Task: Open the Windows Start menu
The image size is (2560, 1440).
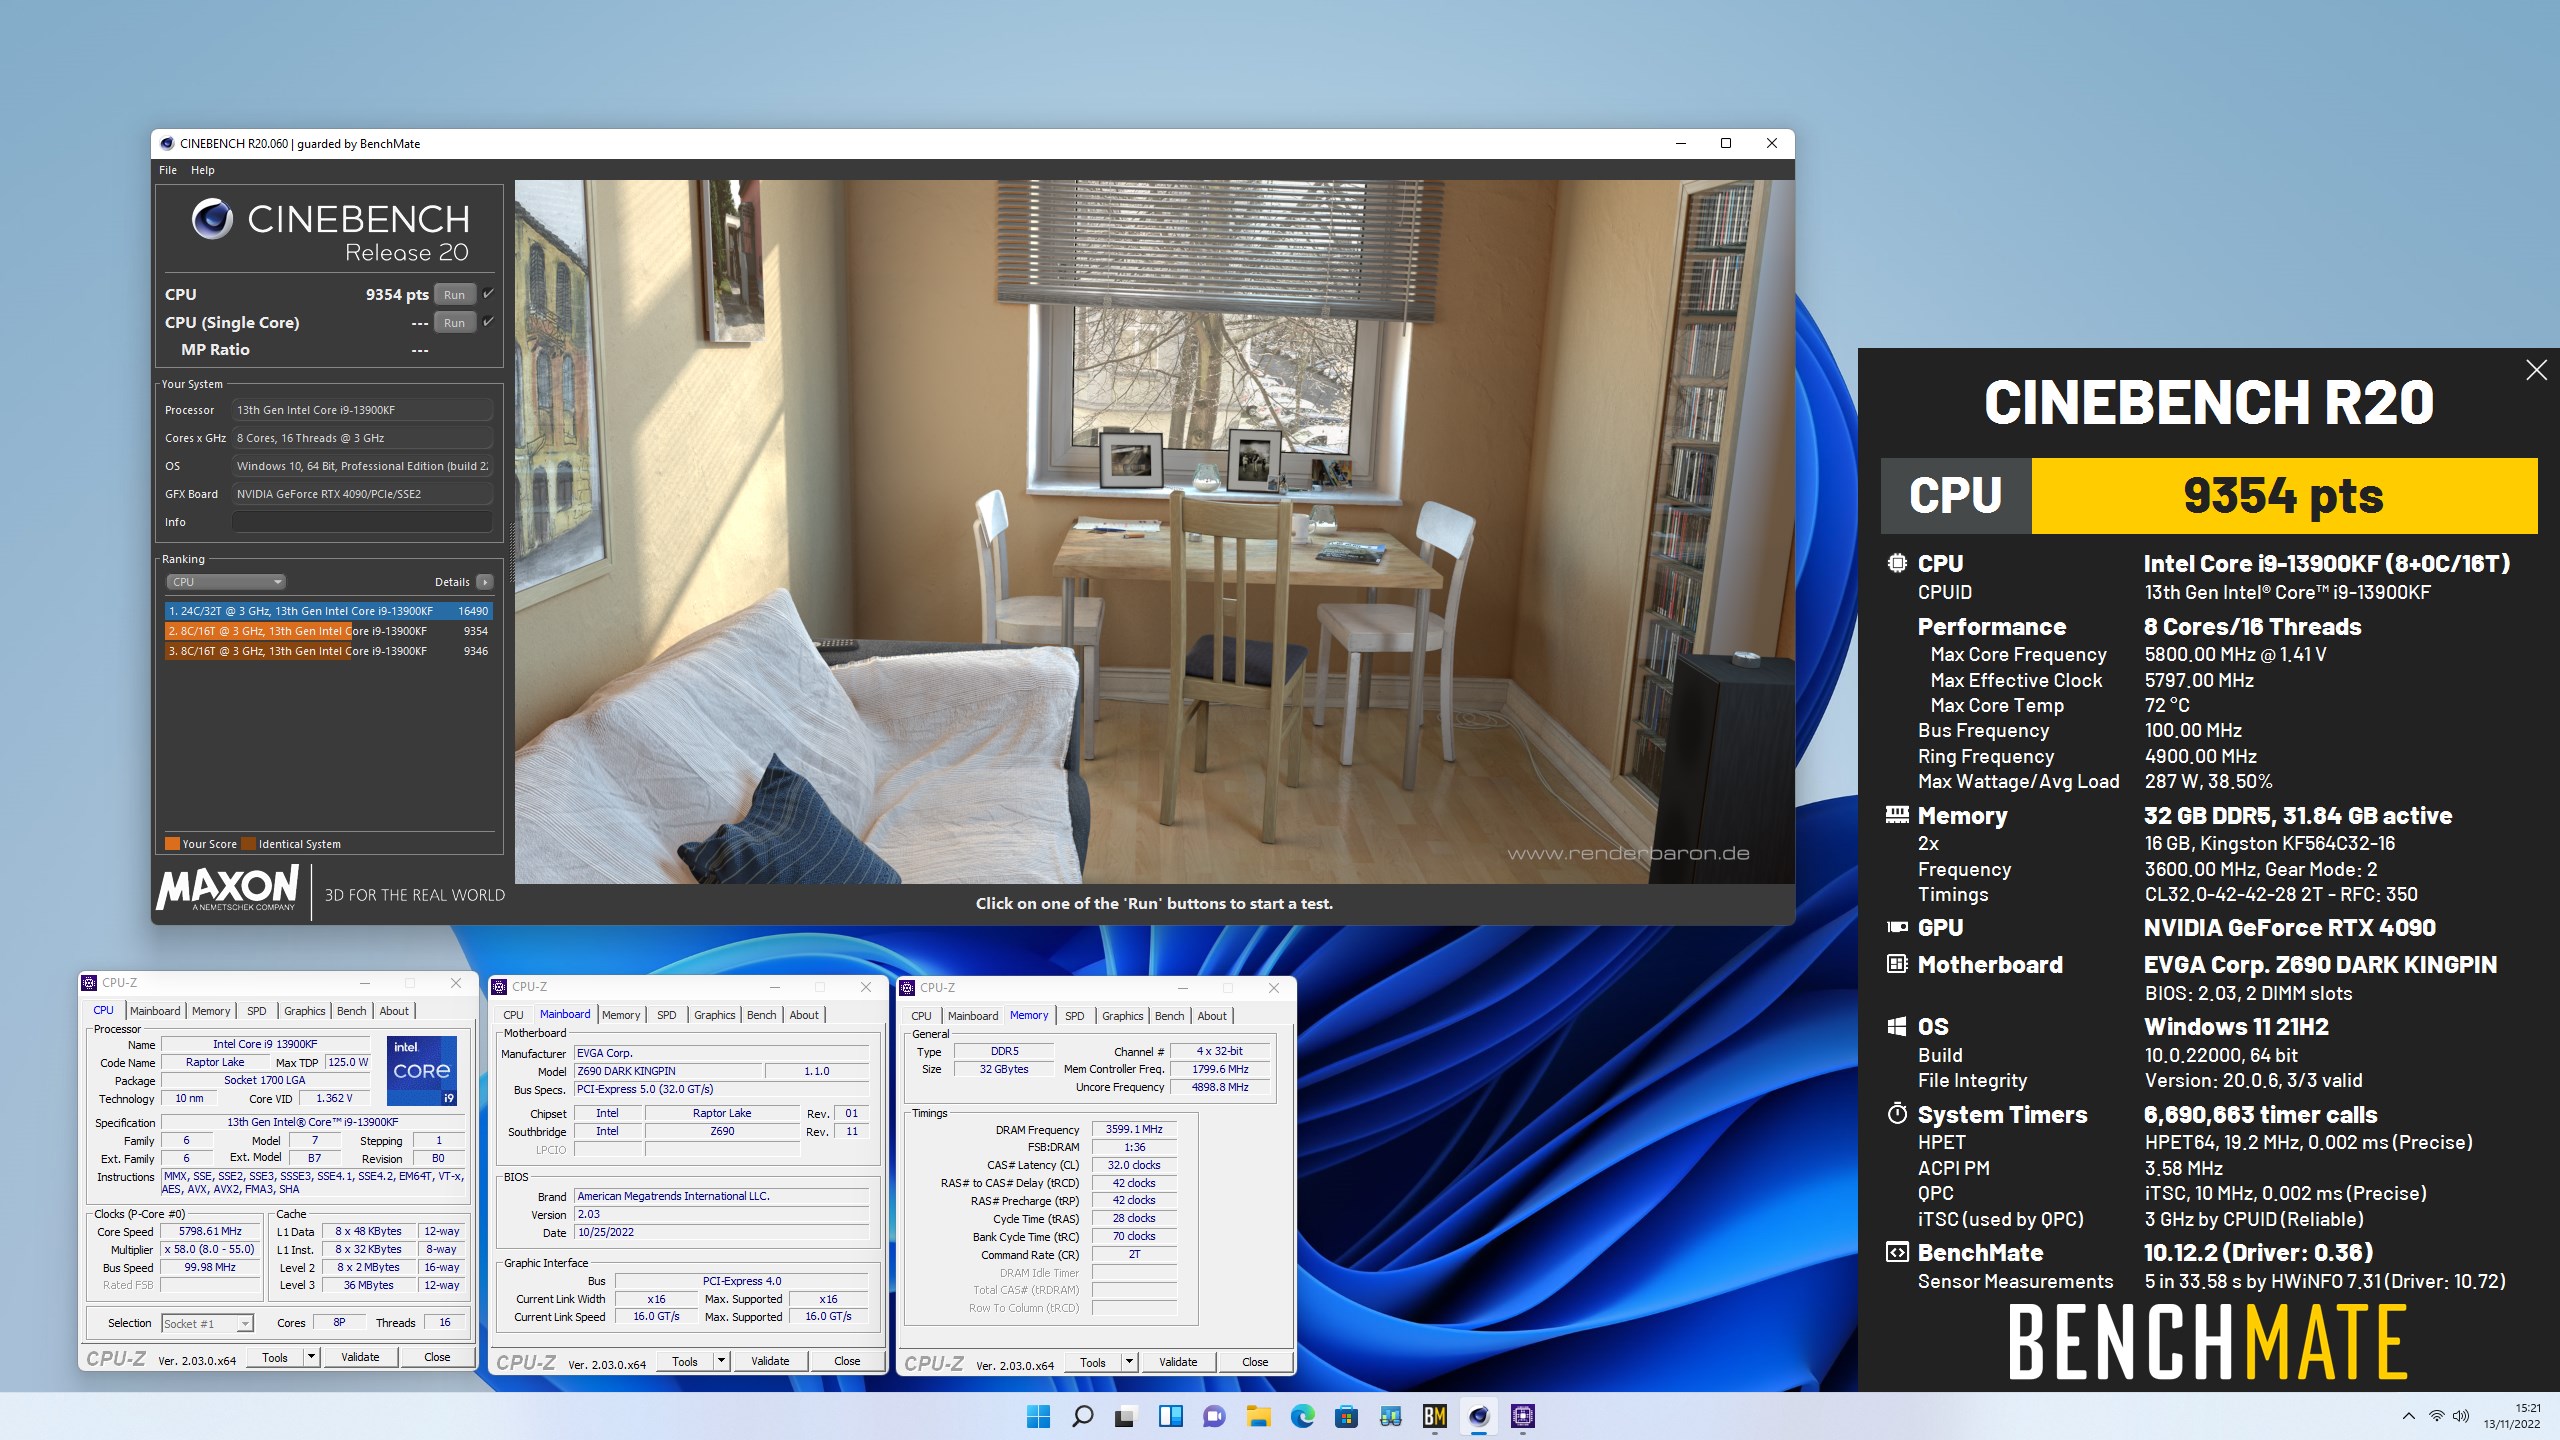Action: 1038,1416
